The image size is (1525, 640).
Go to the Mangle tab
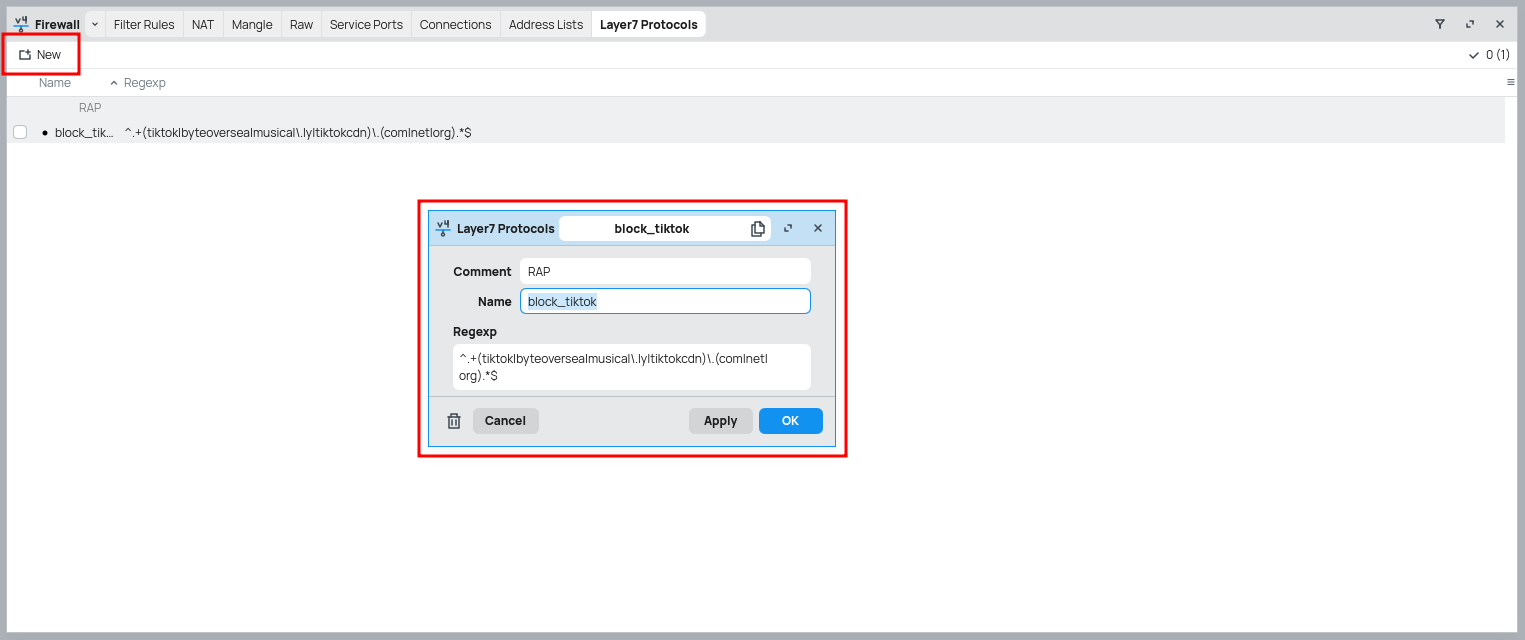pyautogui.click(x=252, y=24)
